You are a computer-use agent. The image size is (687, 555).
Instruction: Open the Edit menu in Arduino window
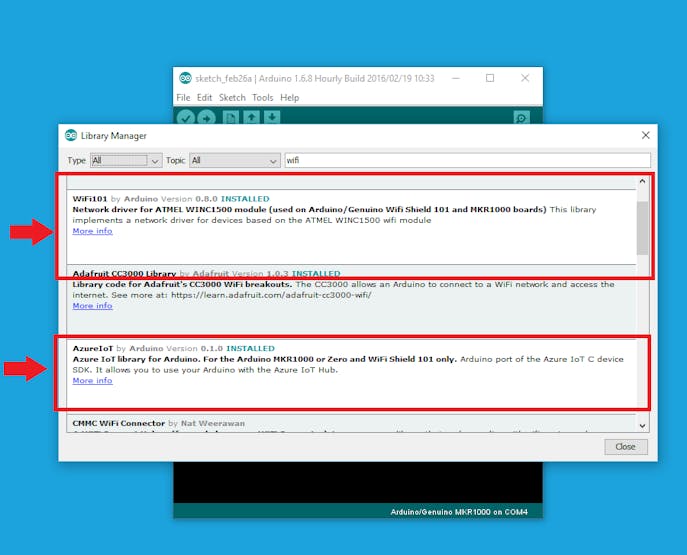coord(204,98)
